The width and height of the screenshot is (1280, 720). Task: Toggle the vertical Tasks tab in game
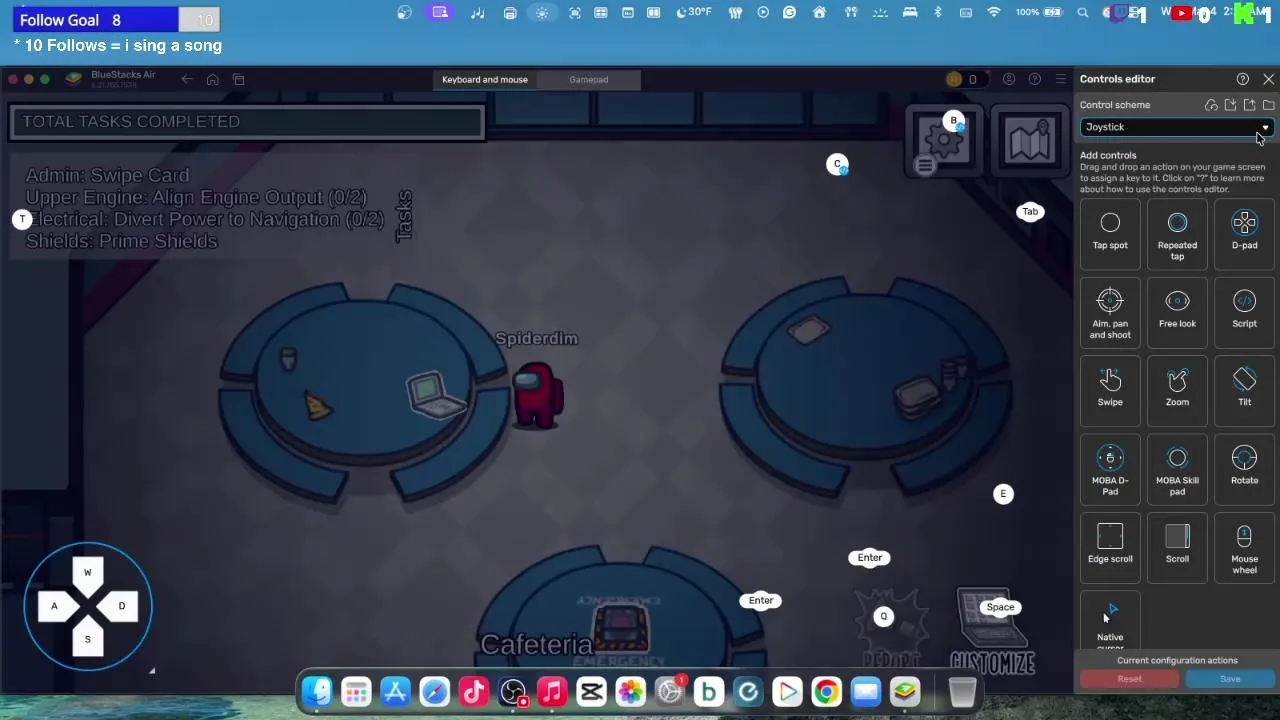(404, 216)
